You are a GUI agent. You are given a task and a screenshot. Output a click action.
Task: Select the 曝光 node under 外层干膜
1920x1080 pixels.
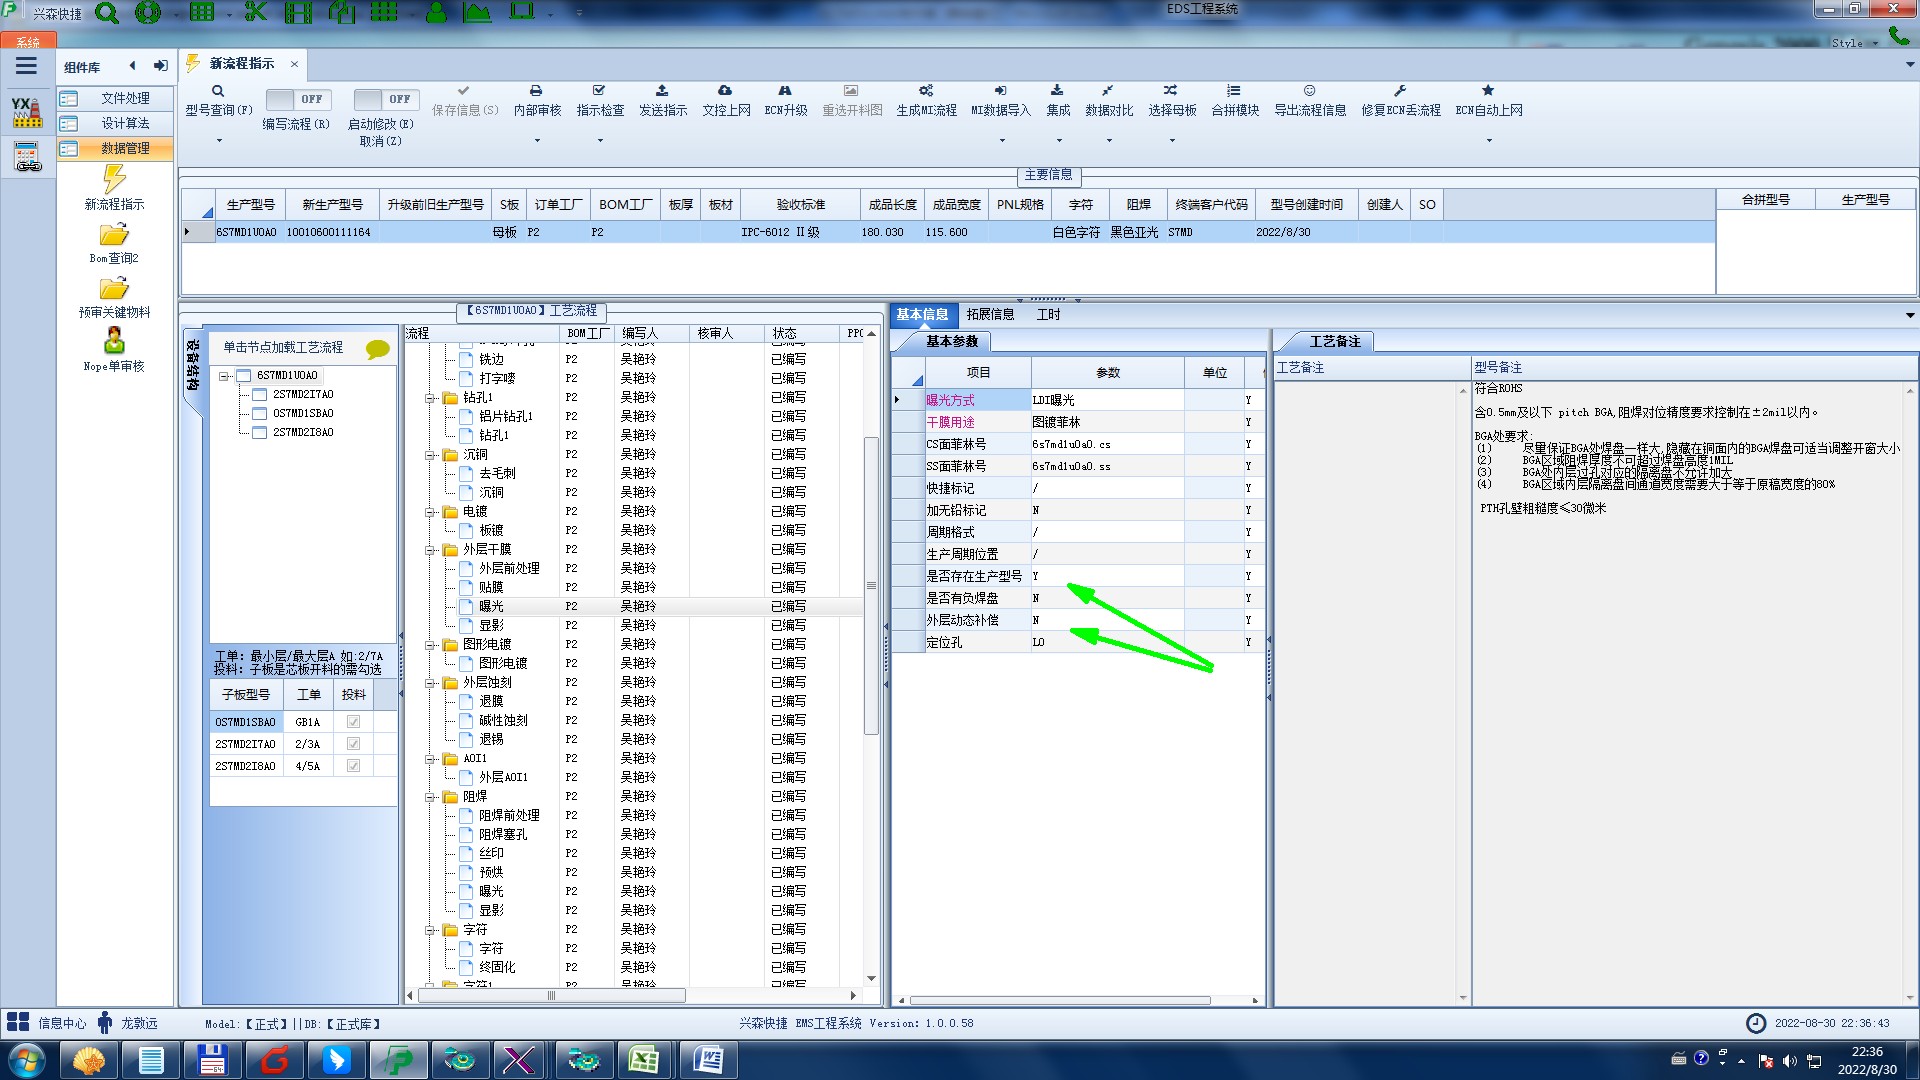tap(491, 607)
